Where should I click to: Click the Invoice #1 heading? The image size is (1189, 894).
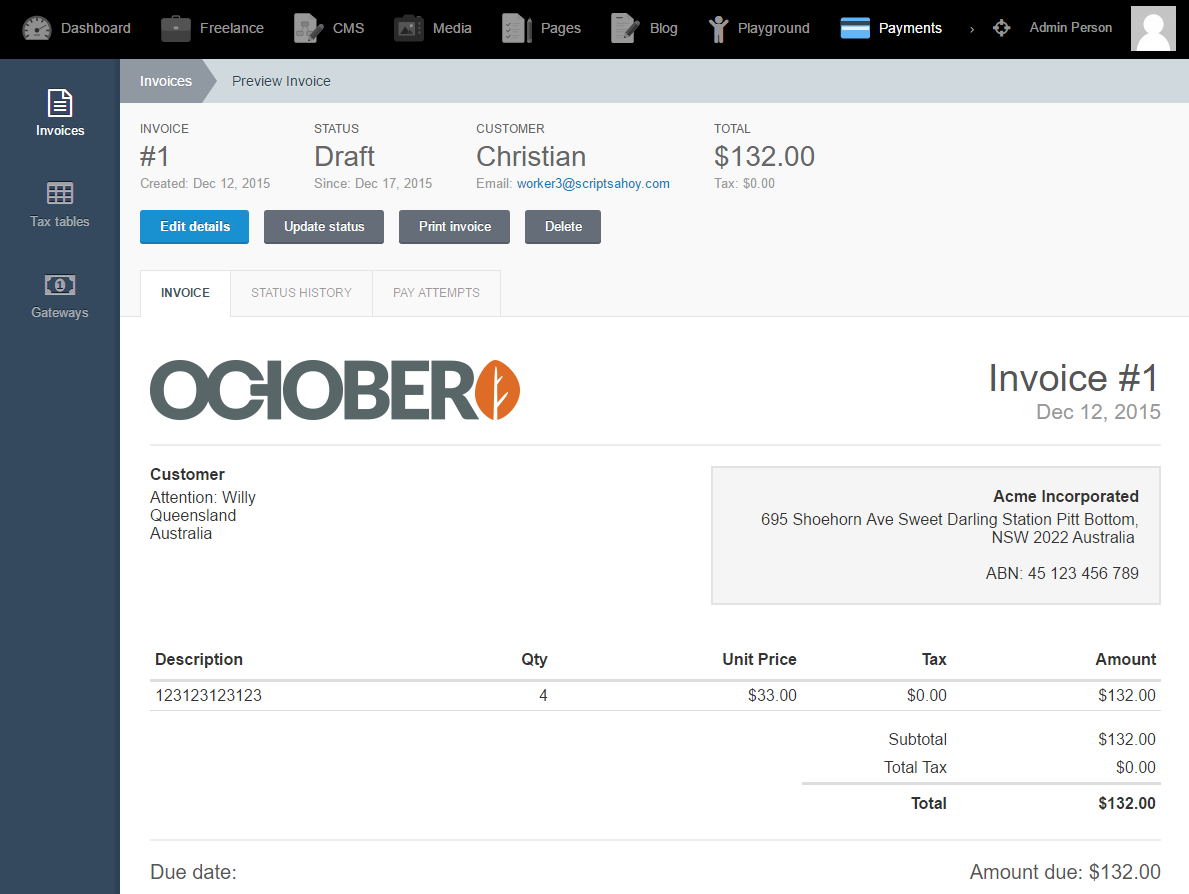[1074, 378]
